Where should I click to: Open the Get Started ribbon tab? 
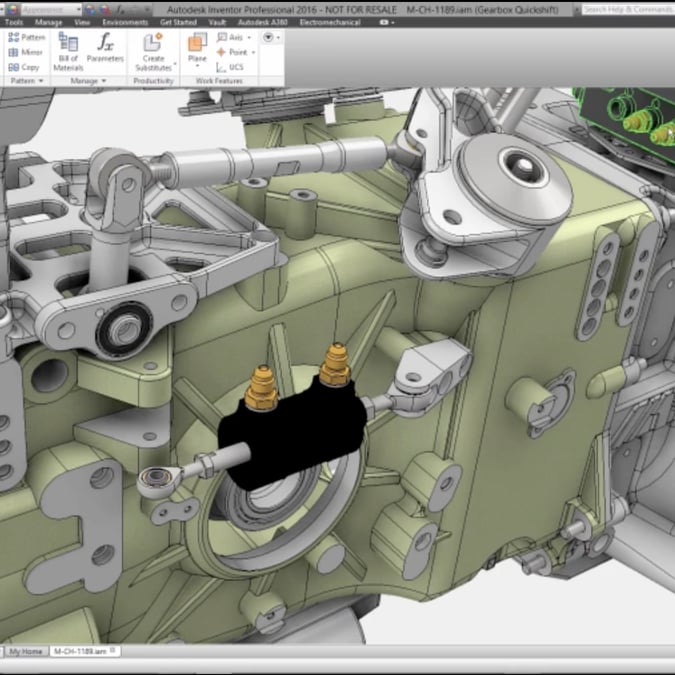[178, 22]
